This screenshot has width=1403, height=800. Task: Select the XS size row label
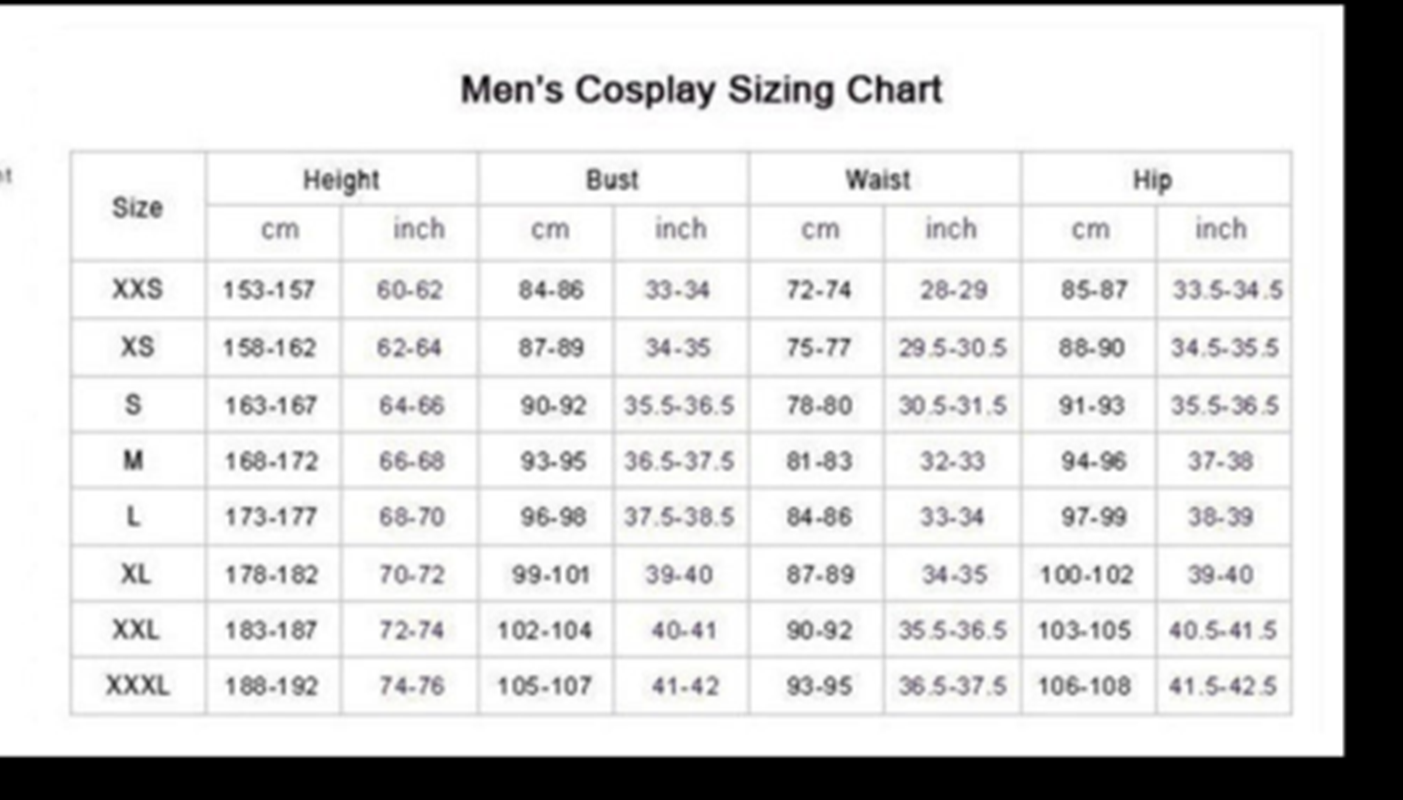137,347
